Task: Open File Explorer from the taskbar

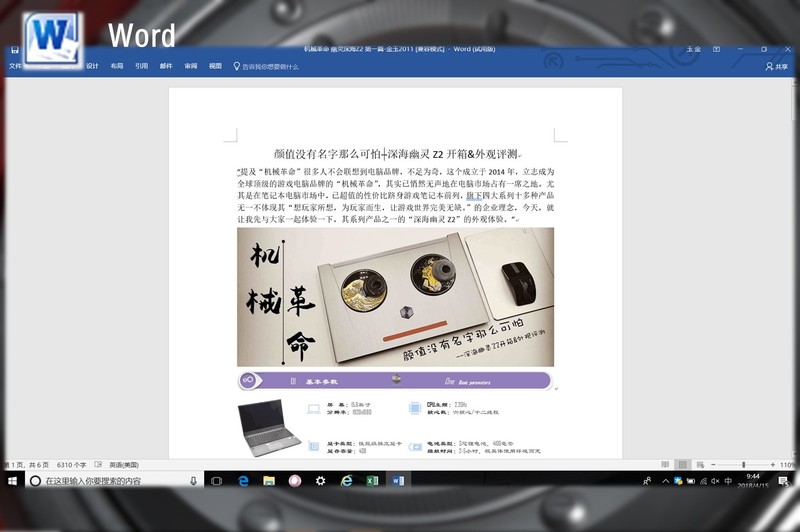Action: click(x=269, y=480)
